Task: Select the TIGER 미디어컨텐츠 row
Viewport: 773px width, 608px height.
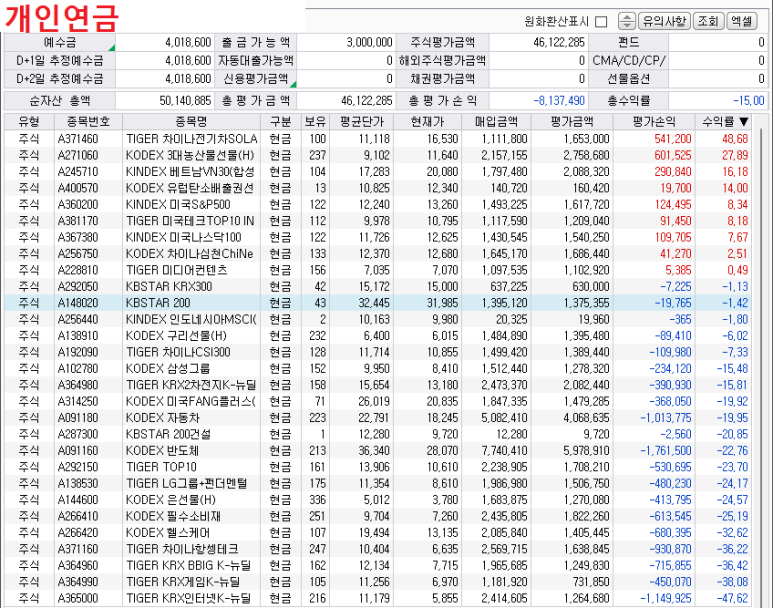Action: [378, 270]
